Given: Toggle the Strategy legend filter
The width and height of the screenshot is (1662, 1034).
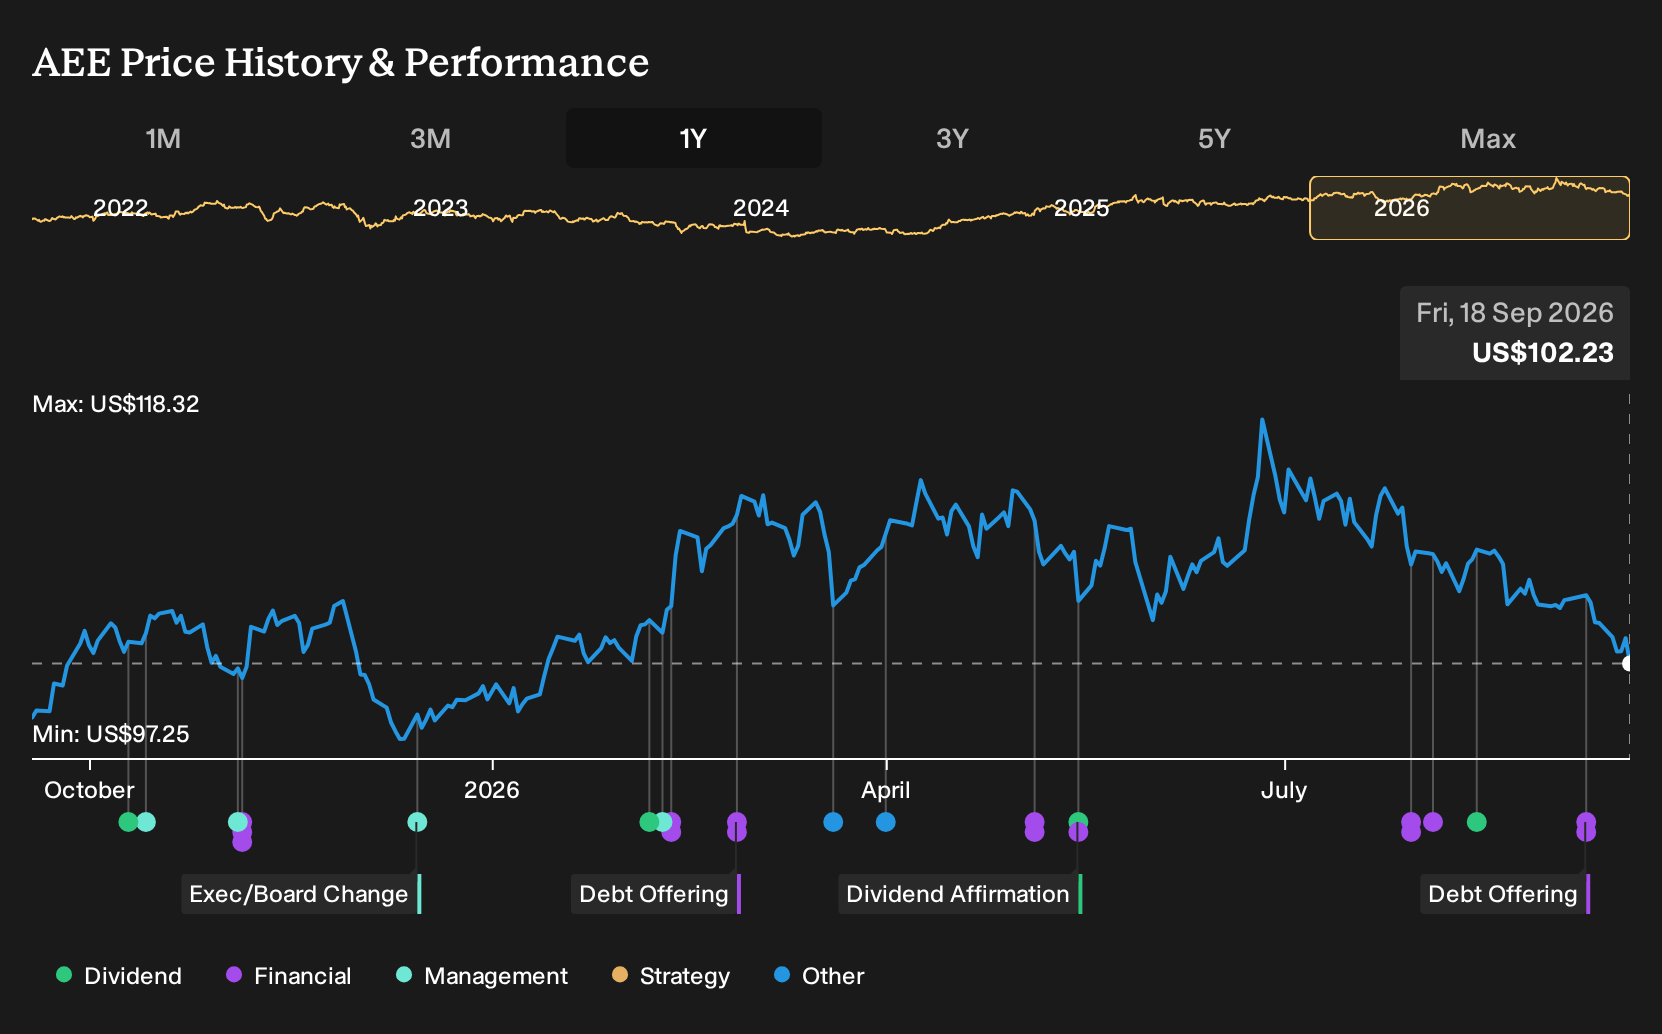Looking at the screenshot, I should (671, 976).
